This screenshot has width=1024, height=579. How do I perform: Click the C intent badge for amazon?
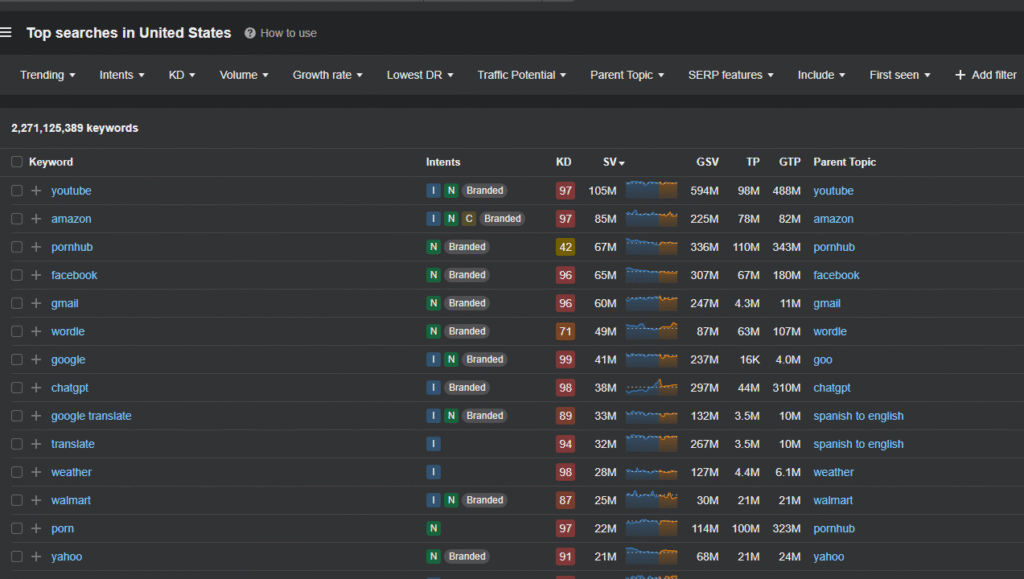[468, 219]
